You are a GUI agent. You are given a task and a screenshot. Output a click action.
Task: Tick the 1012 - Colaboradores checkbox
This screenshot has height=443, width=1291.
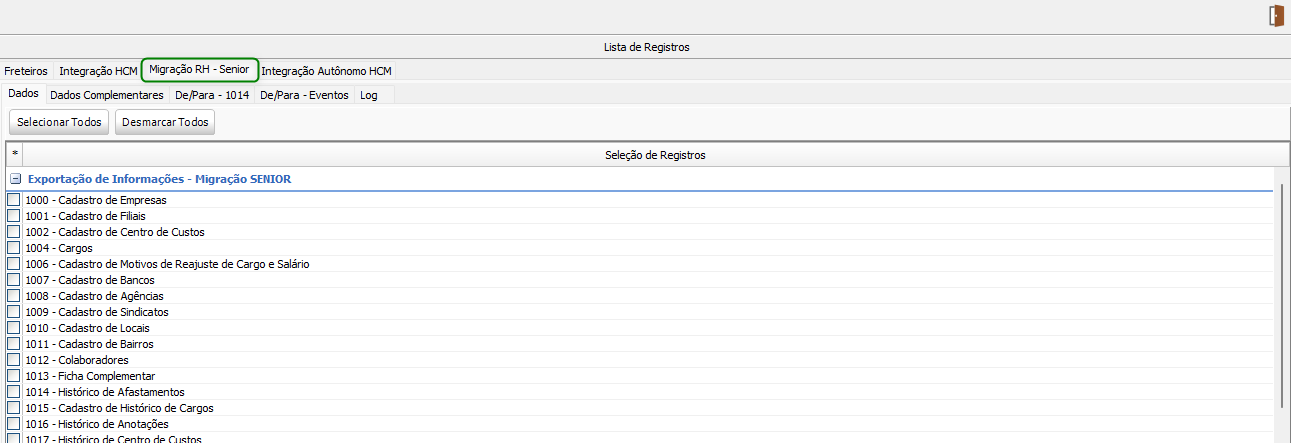[x=13, y=360]
